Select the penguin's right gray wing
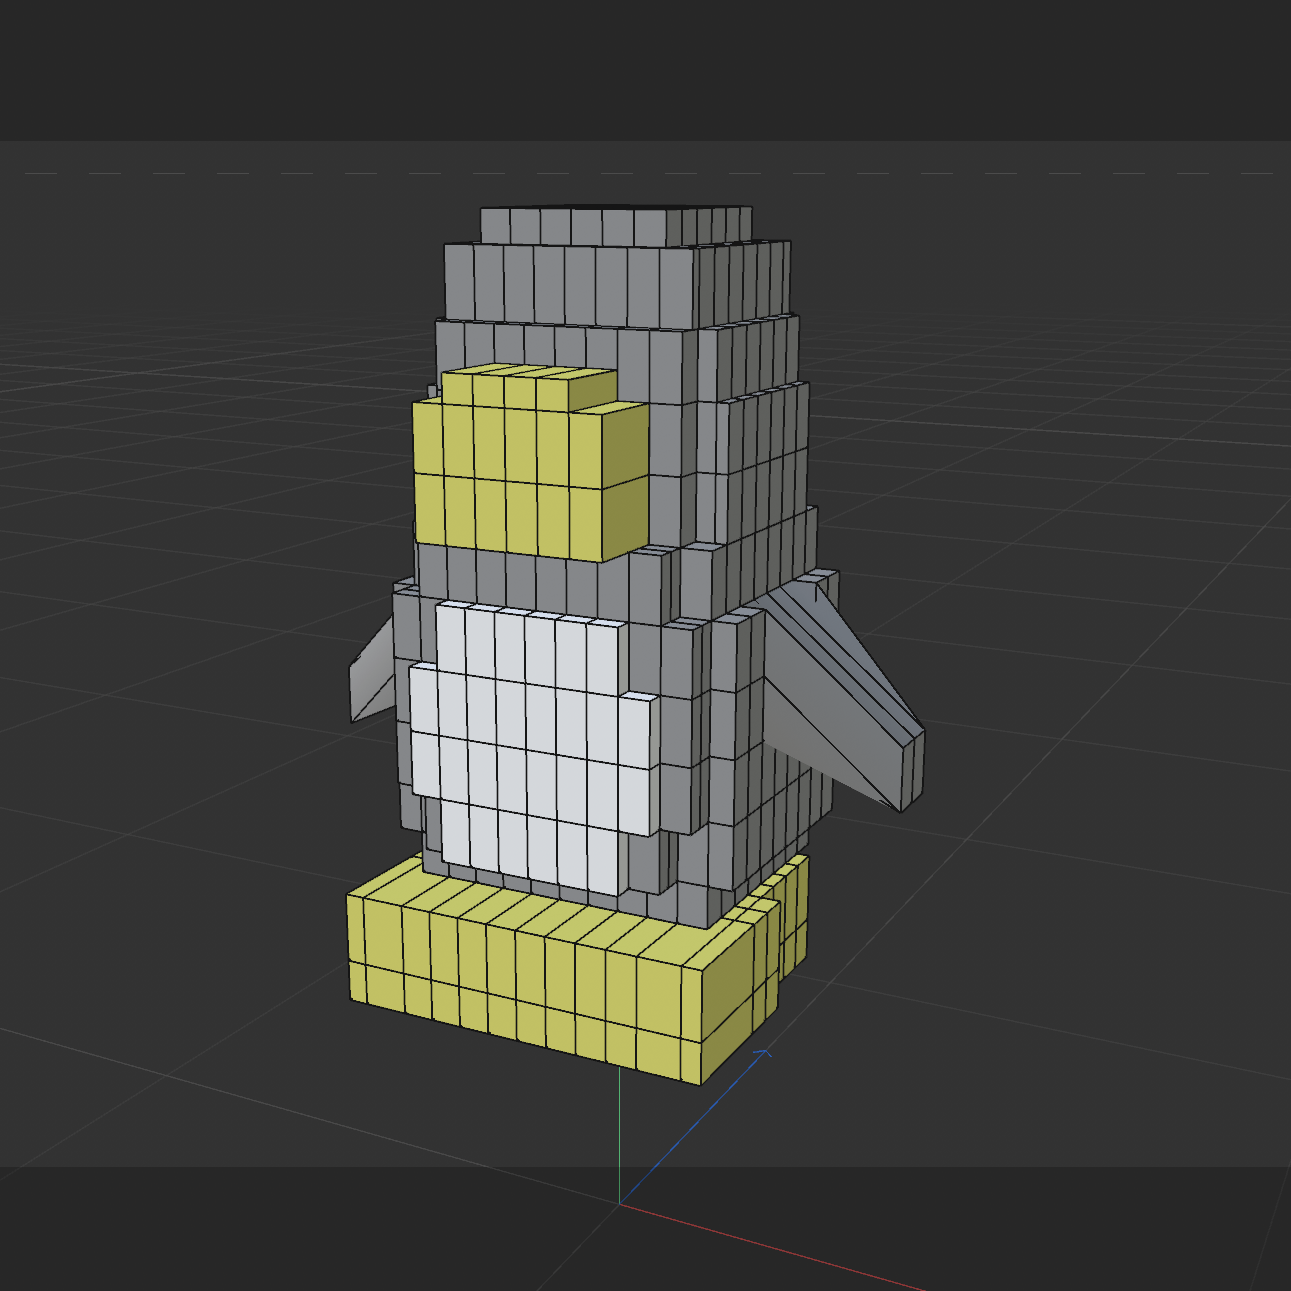 click(x=840, y=700)
